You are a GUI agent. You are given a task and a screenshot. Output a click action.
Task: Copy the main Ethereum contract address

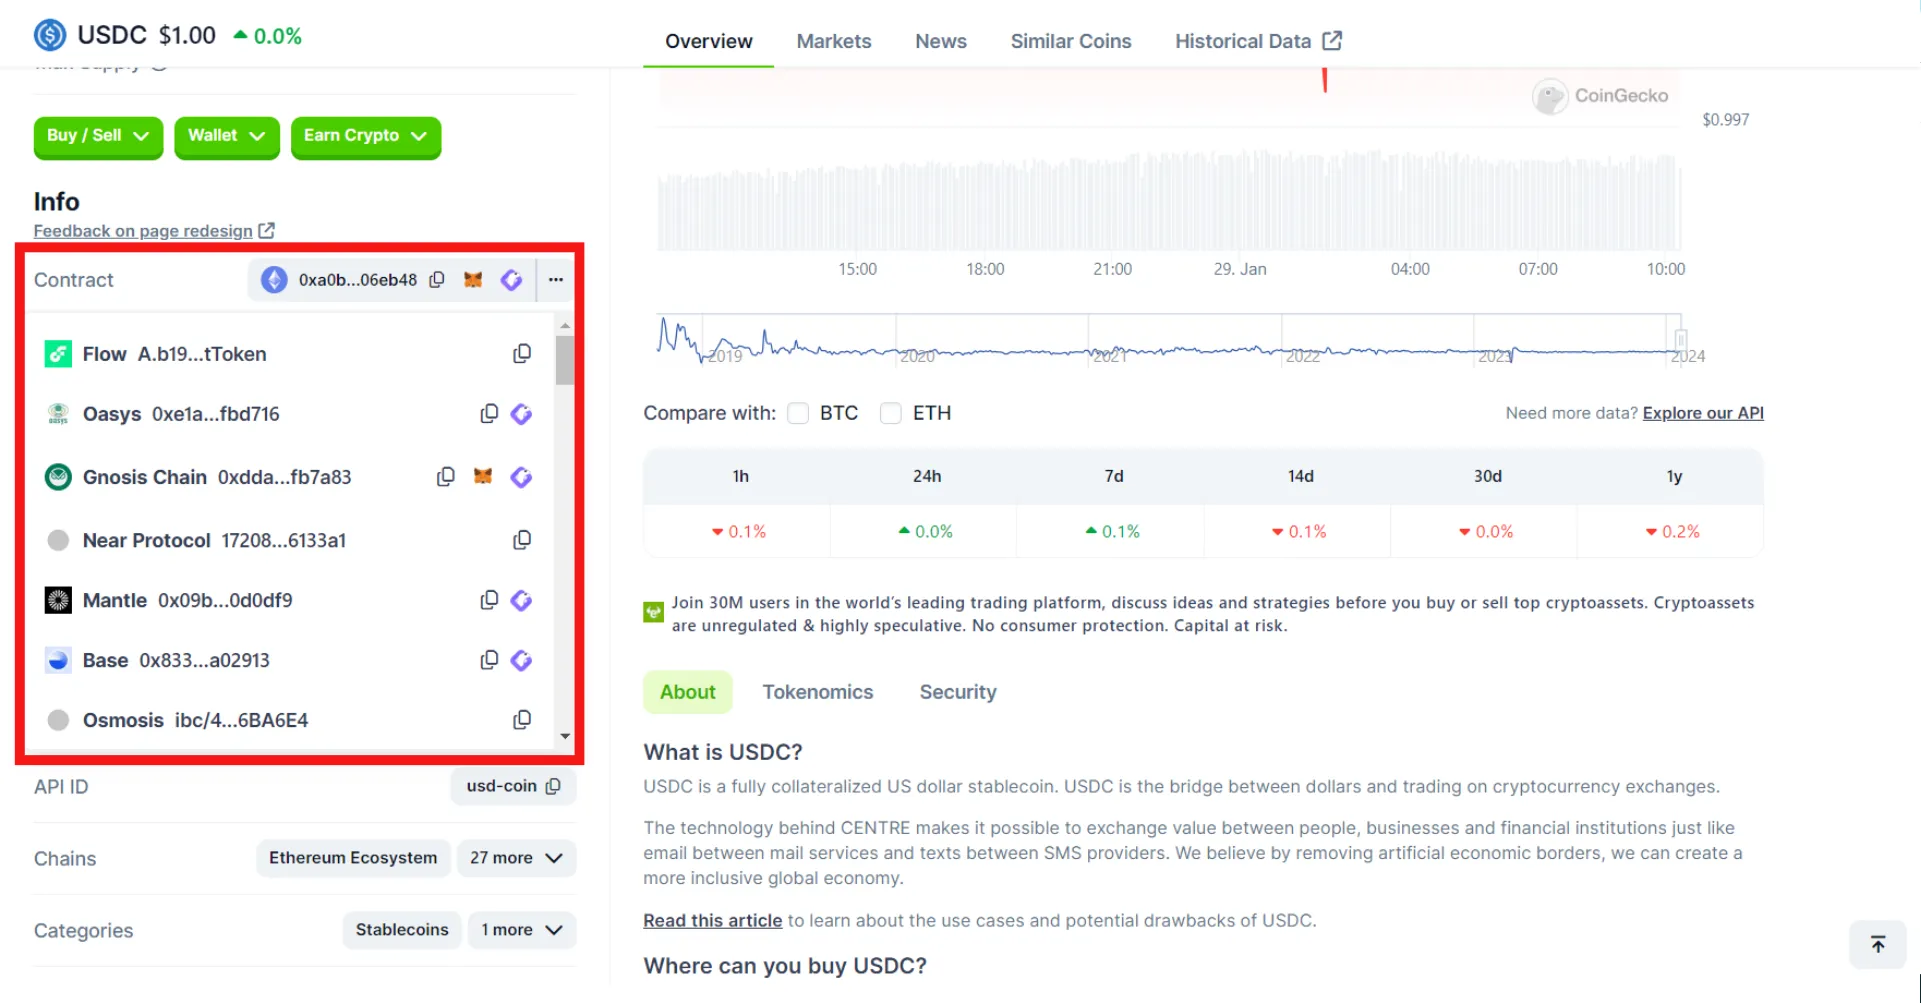point(437,280)
